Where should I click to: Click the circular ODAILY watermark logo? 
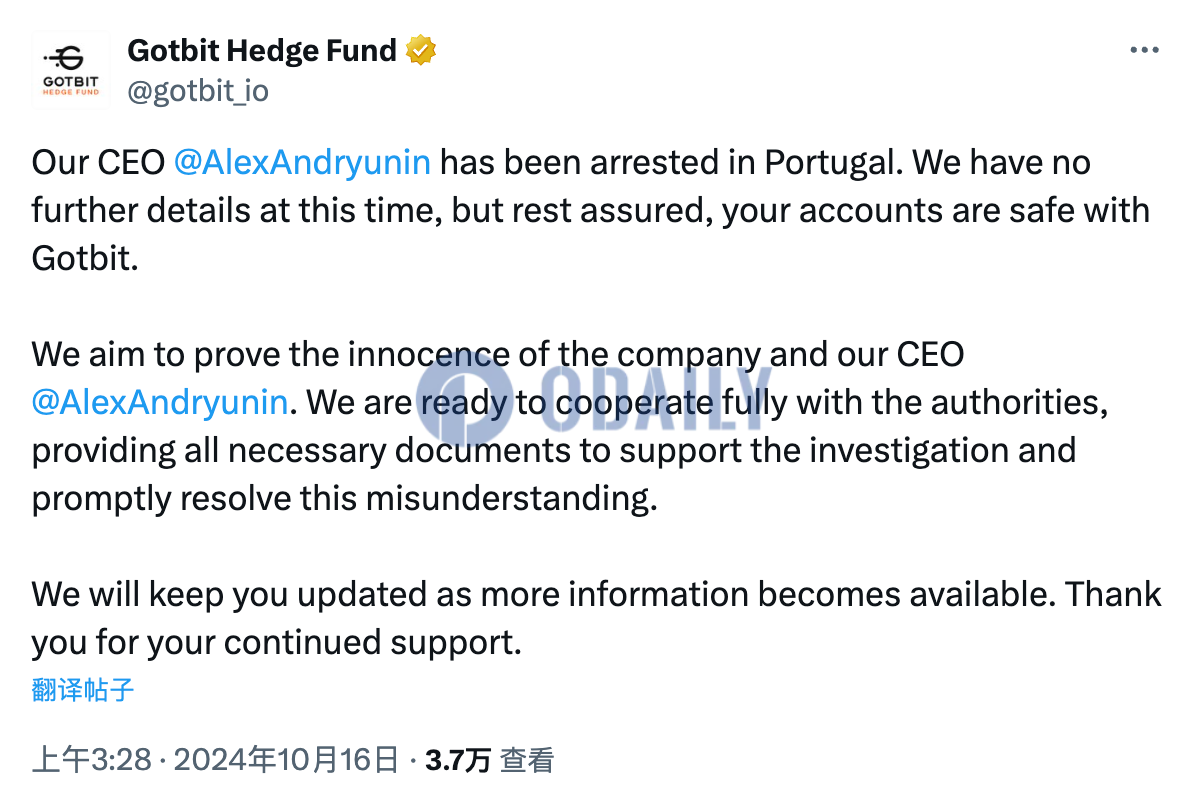pos(464,399)
